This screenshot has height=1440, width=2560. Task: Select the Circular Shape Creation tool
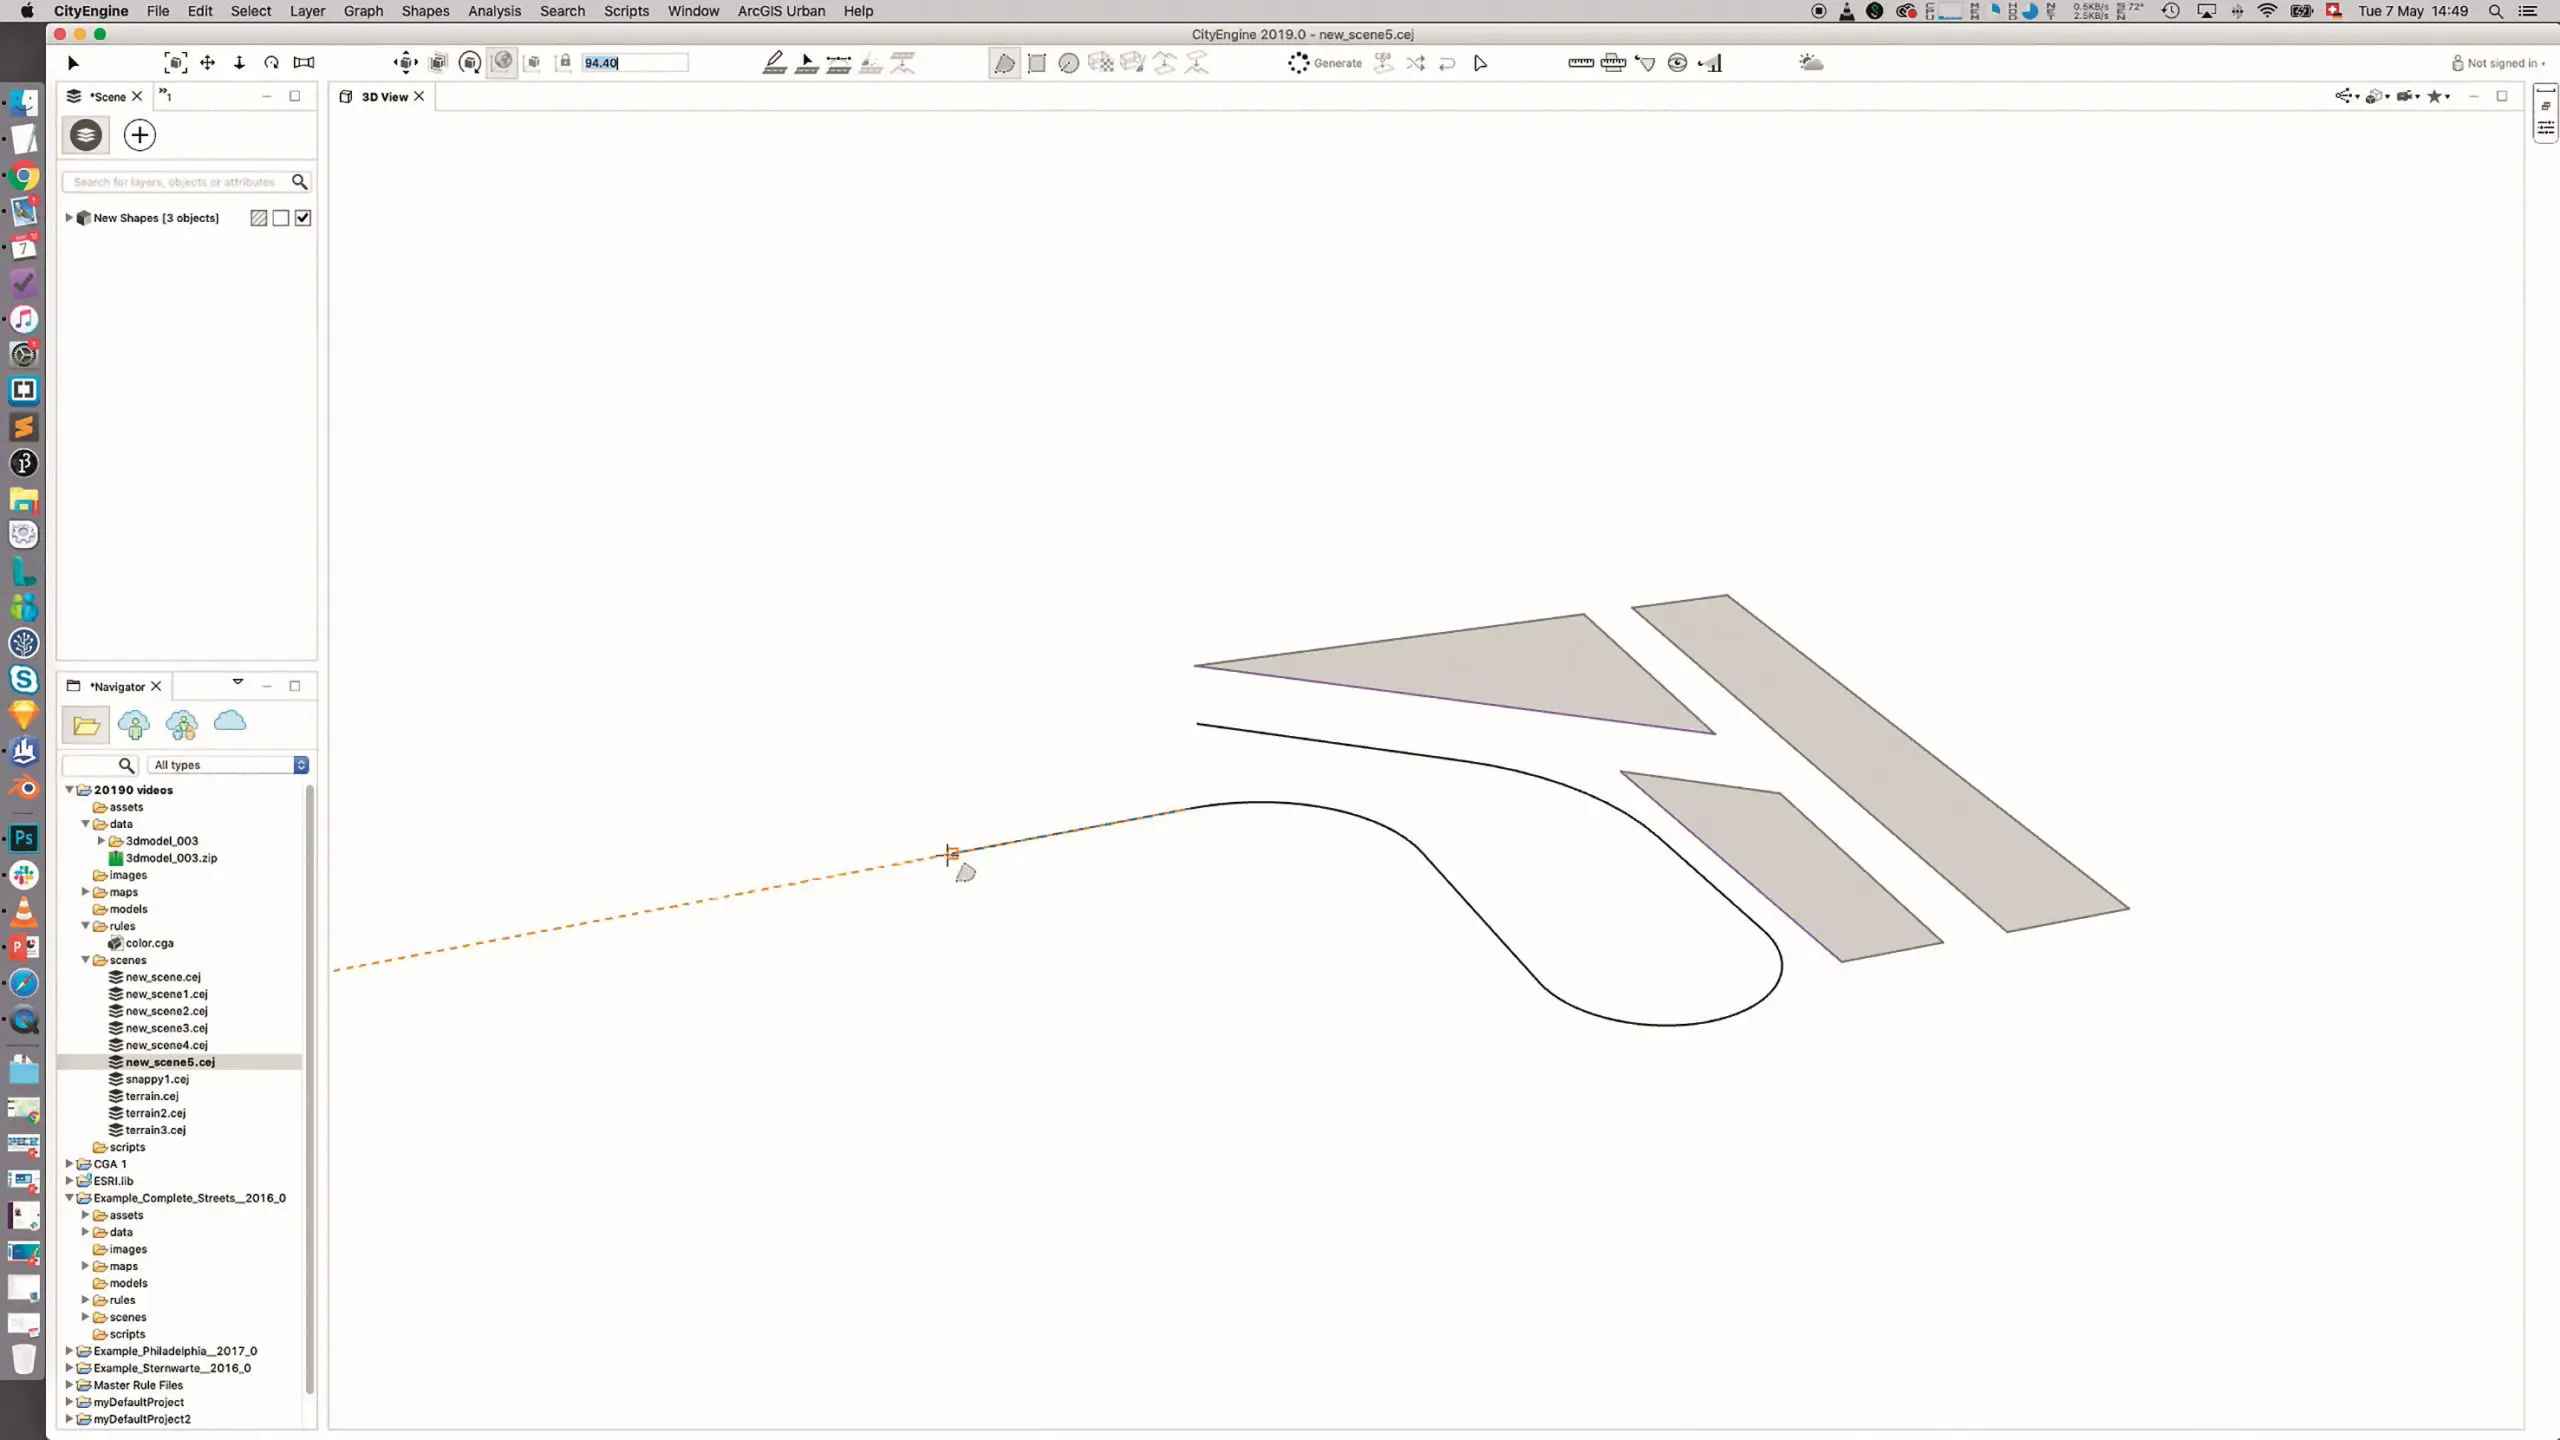tap(1068, 63)
